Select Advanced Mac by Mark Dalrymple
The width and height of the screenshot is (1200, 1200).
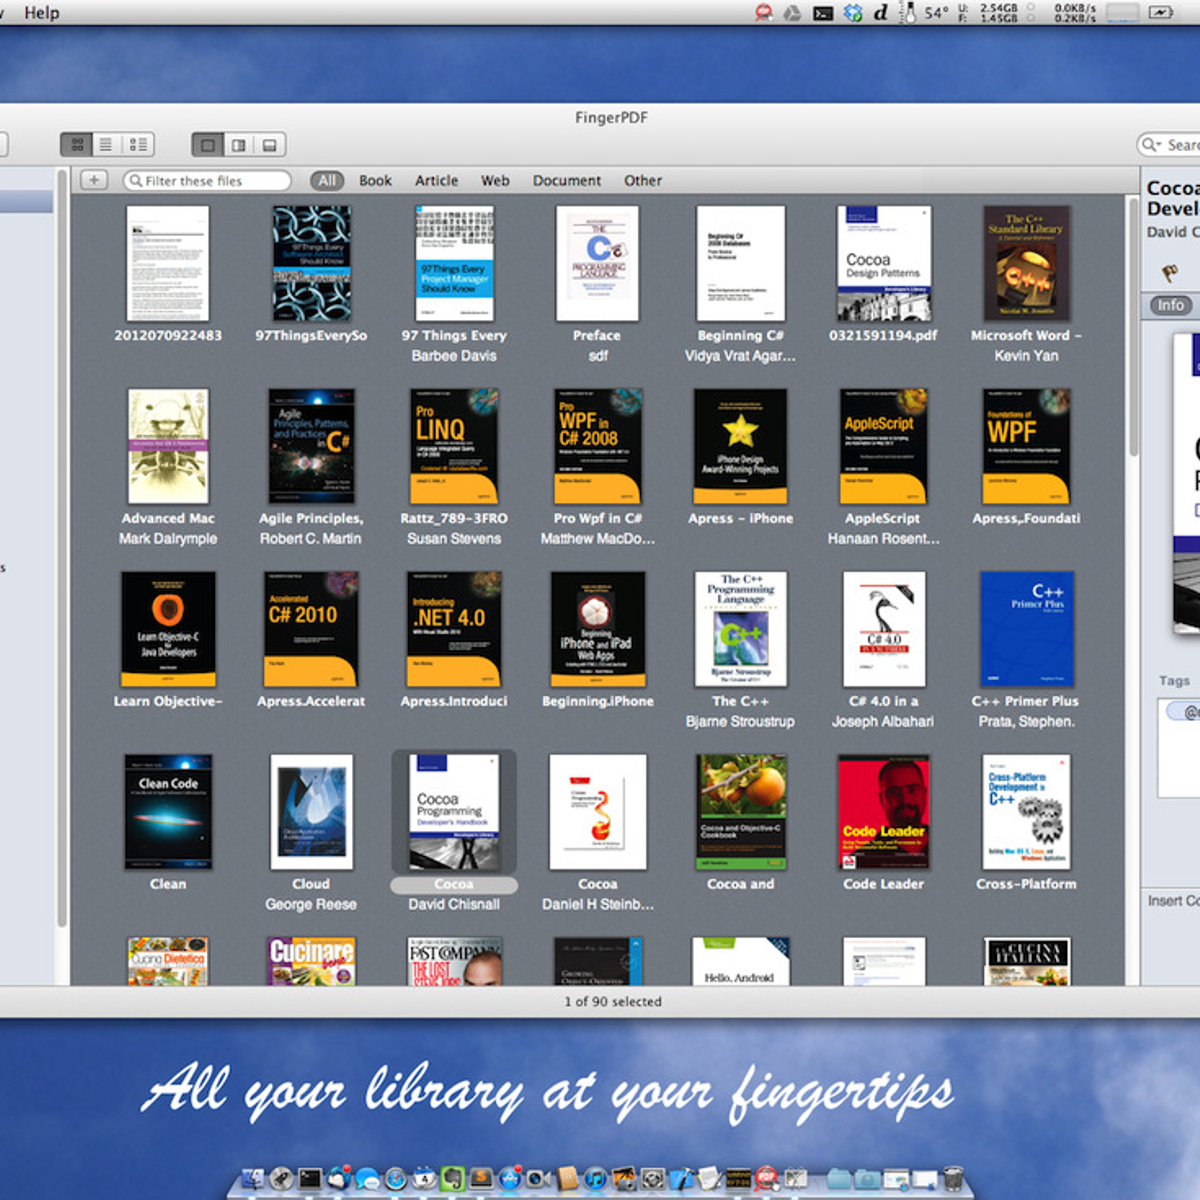pos(168,446)
